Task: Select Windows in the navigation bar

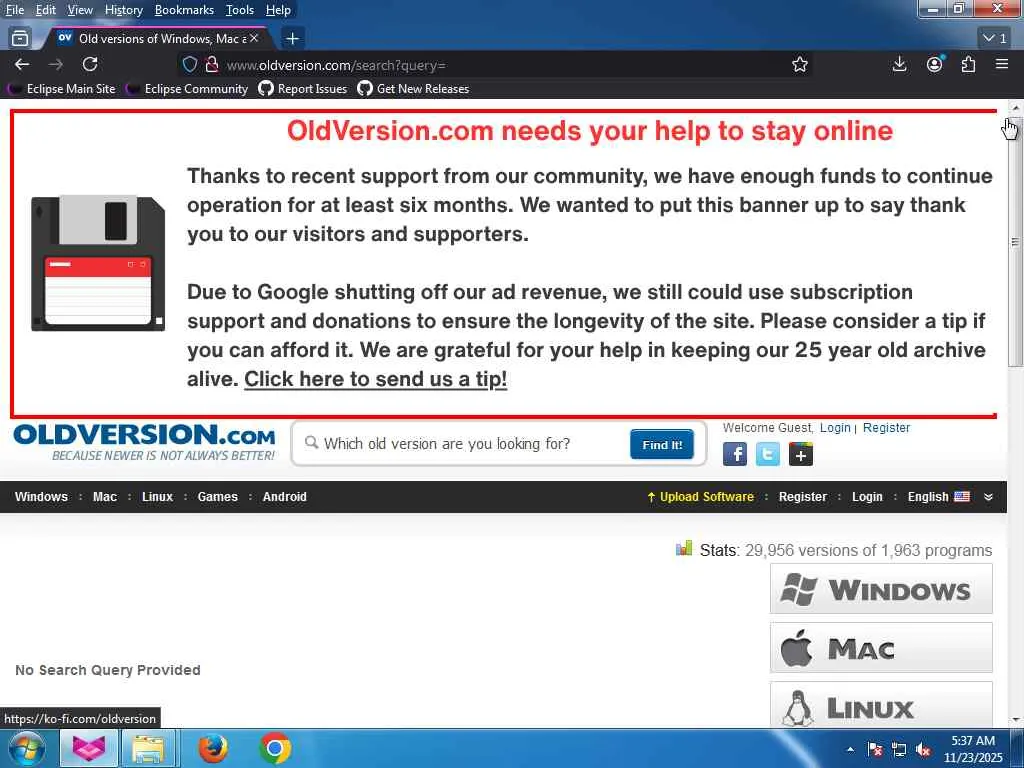Action: point(41,497)
